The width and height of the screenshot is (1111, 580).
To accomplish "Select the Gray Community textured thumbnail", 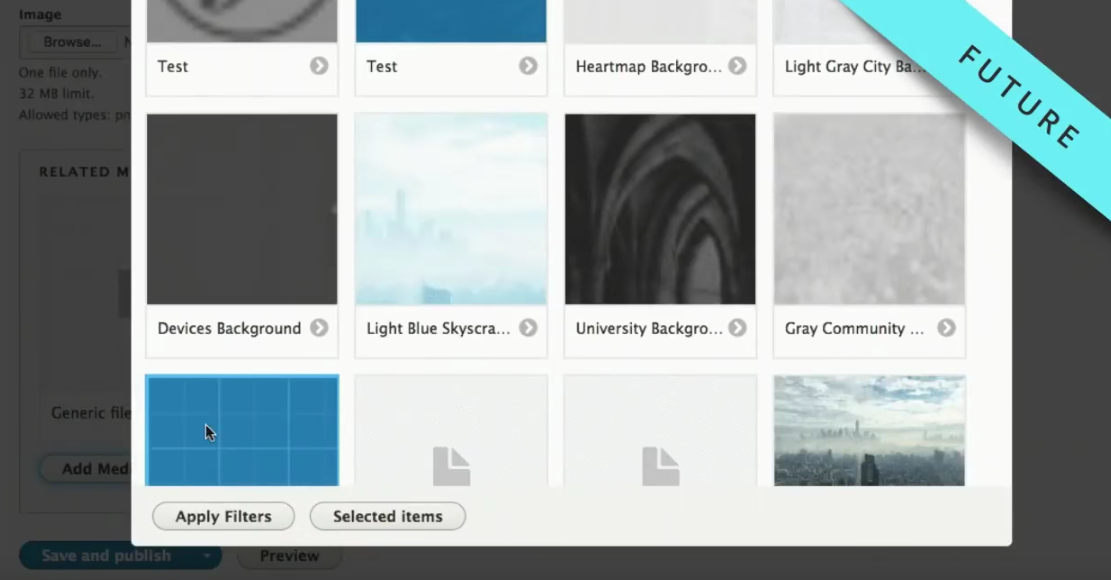I will click(869, 209).
